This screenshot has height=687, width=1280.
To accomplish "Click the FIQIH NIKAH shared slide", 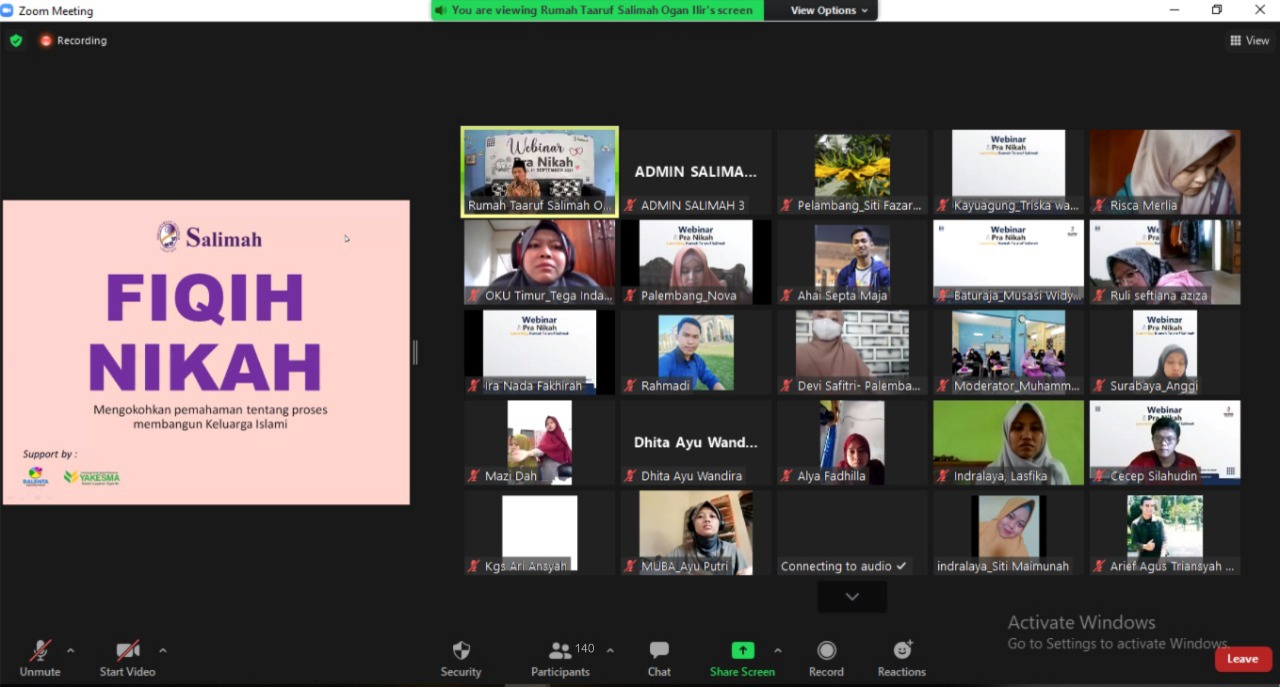I will (206, 352).
